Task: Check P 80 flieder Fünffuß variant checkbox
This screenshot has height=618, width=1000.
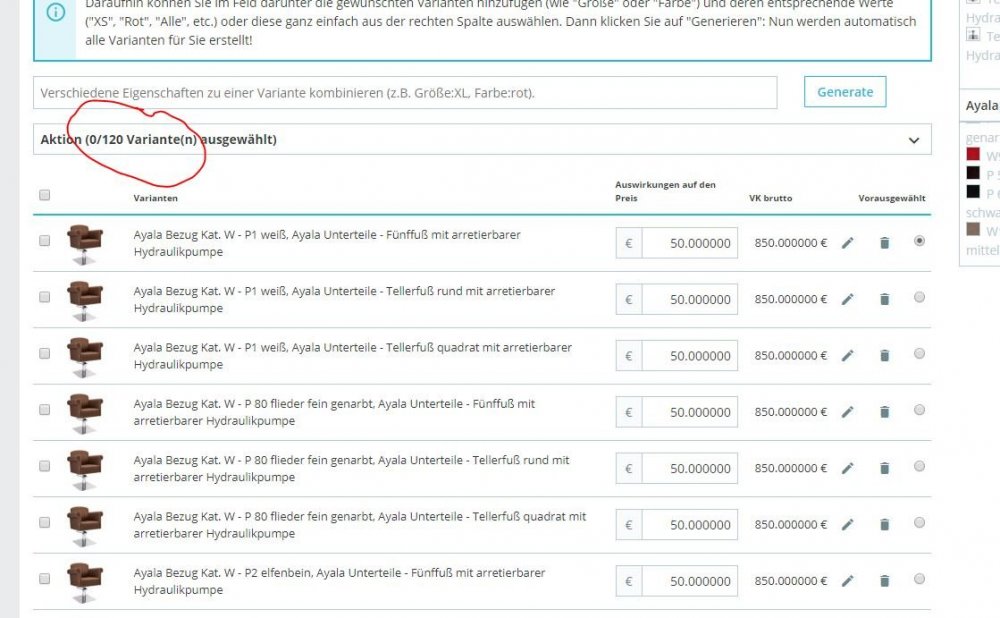Action: (x=45, y=409)
